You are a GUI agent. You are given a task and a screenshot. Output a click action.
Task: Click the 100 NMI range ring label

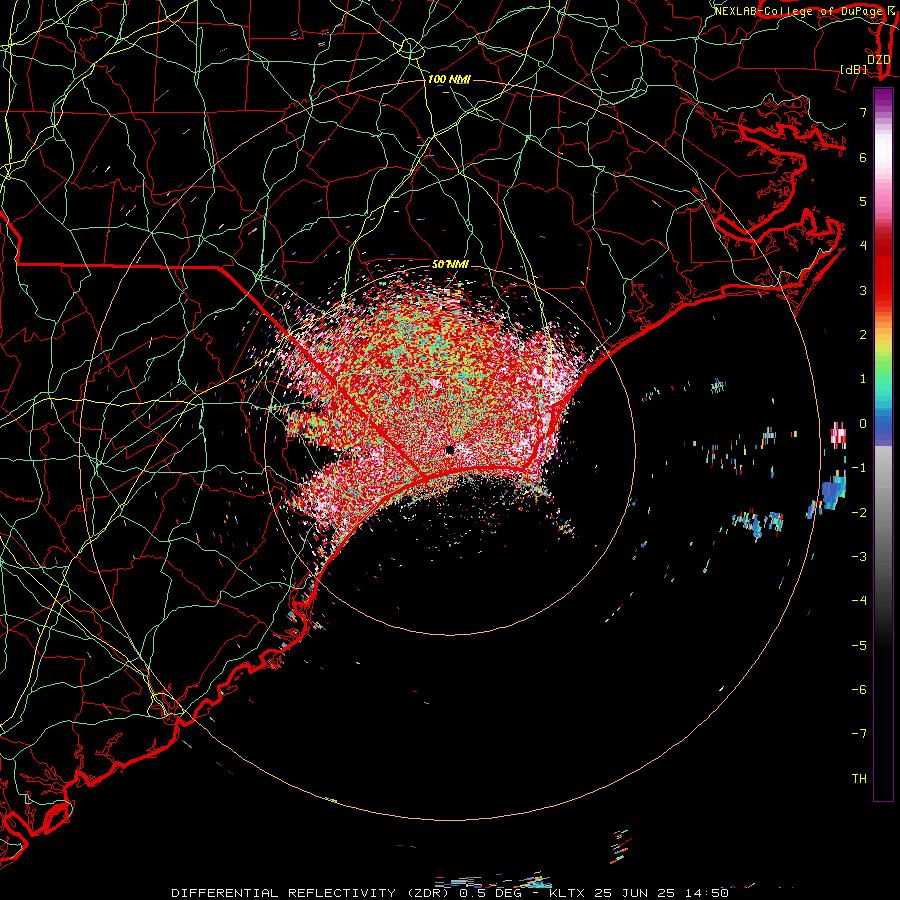tap(449, 79)
